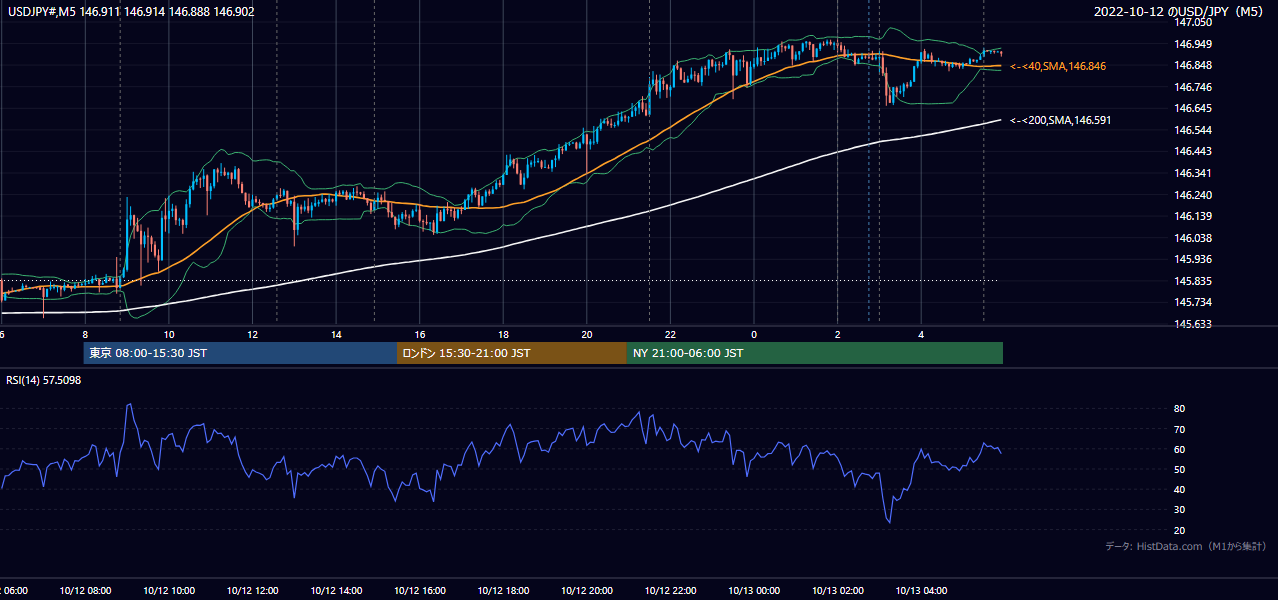Click RSI scale value 80

[x=1180, y=409]
